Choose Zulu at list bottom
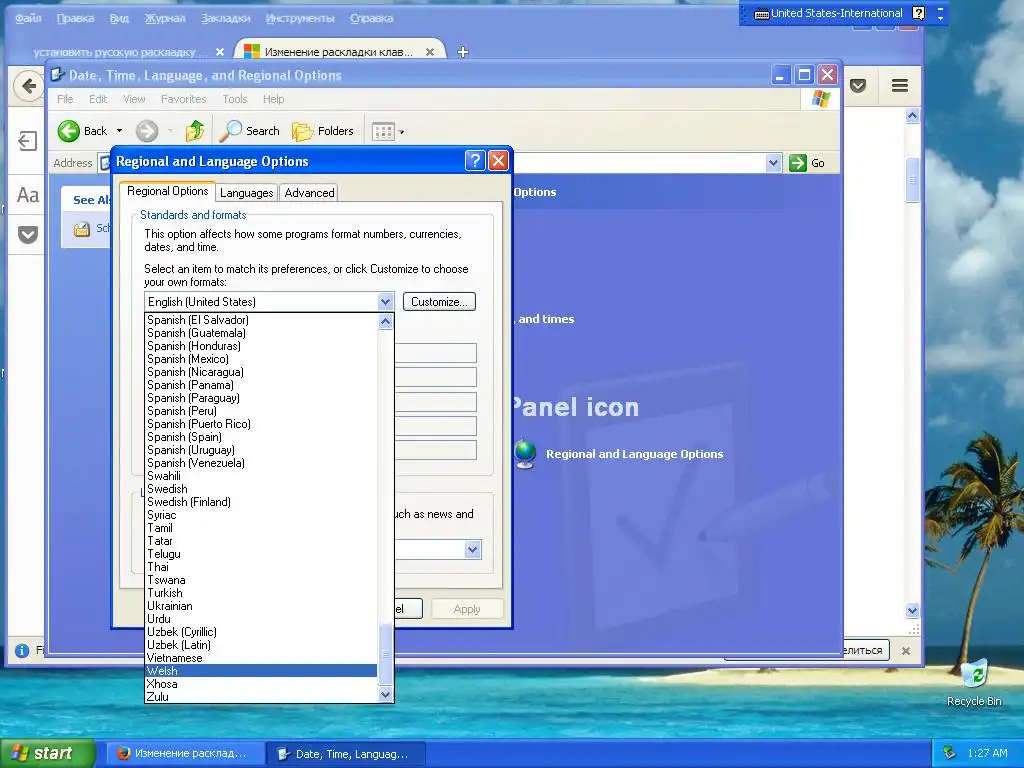1024x768 pixels. [x=261, y=697]
